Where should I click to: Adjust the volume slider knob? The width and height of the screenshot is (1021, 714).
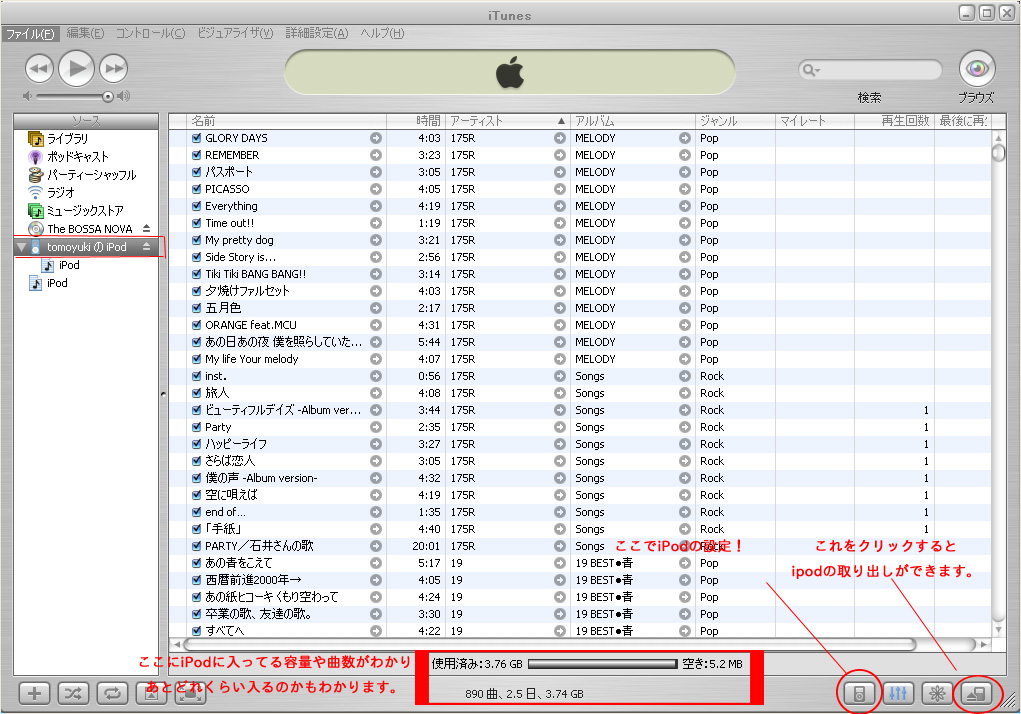107,97
